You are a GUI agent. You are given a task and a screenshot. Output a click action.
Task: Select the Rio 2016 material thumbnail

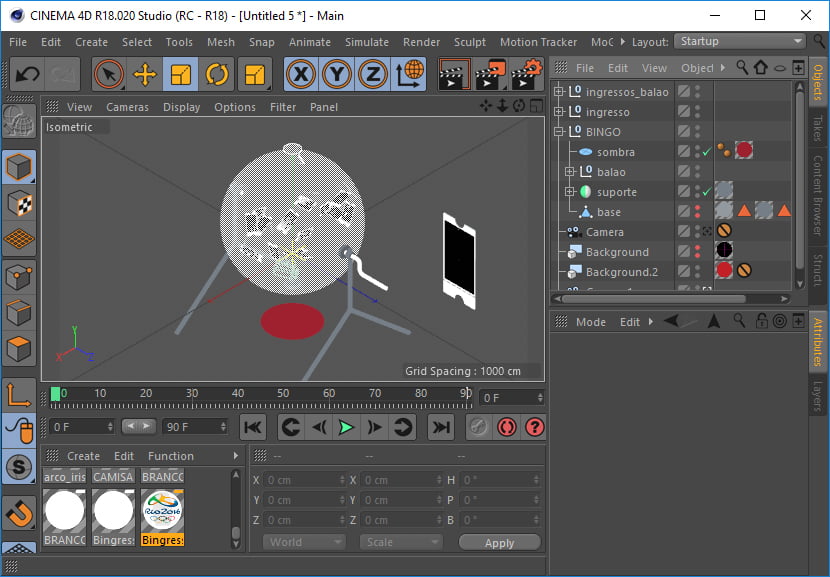(163, 511)
